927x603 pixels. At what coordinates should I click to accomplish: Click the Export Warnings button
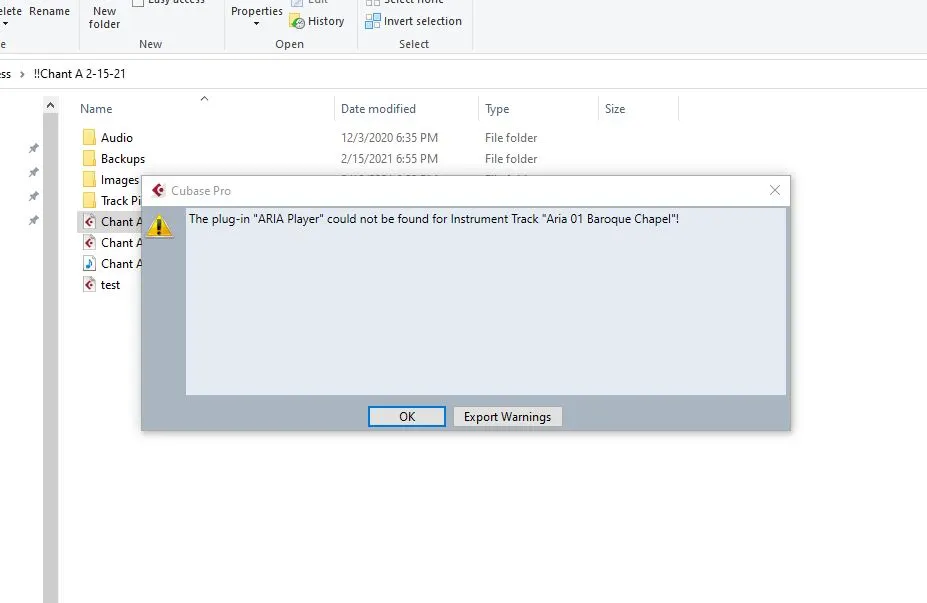(507, 417)
